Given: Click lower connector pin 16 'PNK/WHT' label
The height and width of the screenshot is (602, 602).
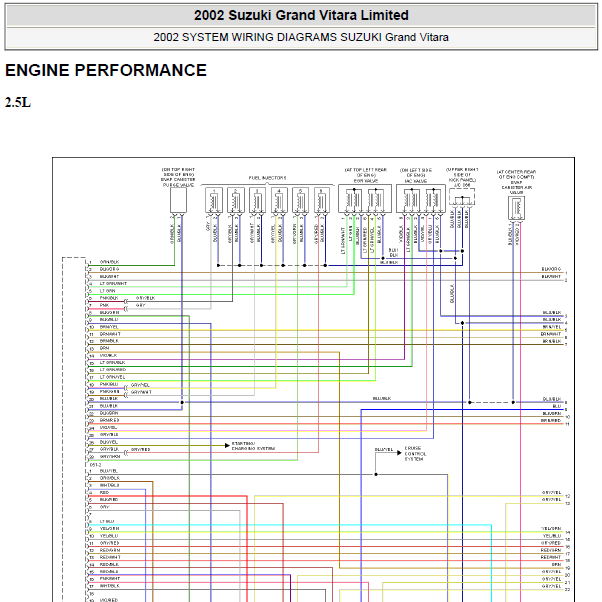Looking at the screenshot, I should coord(110,579).
